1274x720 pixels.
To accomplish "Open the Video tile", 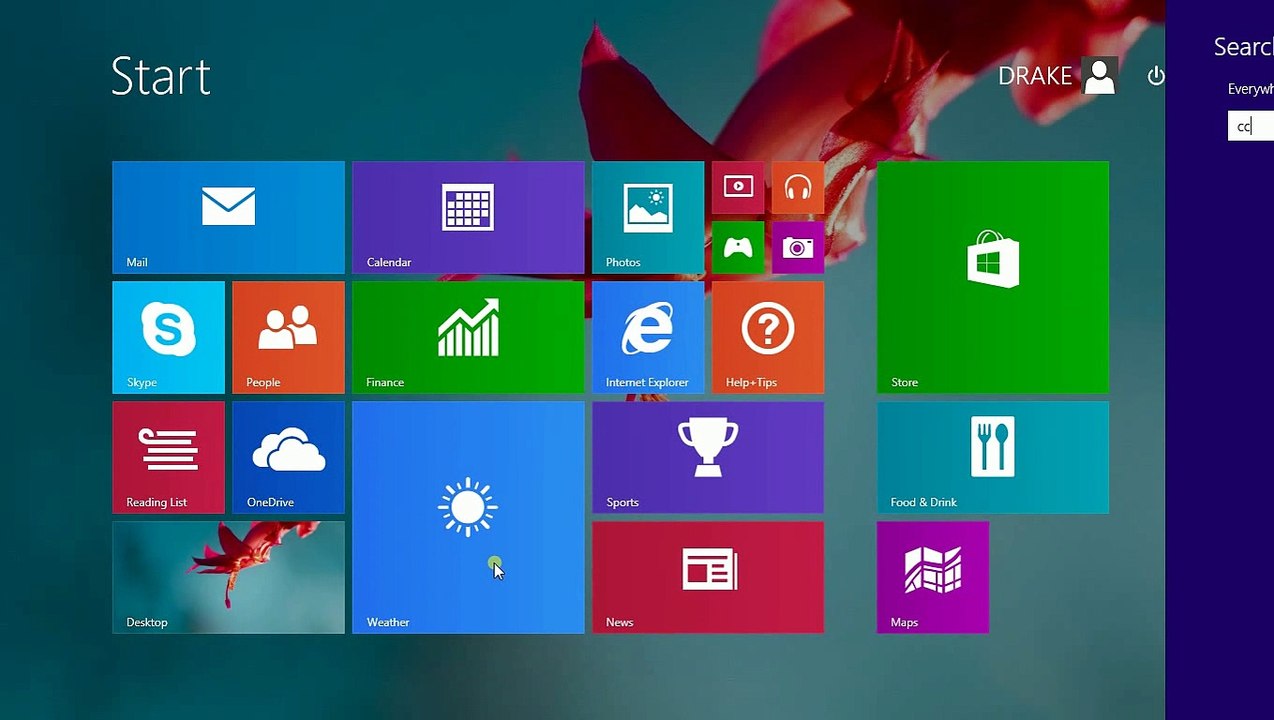I will pos(738,187).
